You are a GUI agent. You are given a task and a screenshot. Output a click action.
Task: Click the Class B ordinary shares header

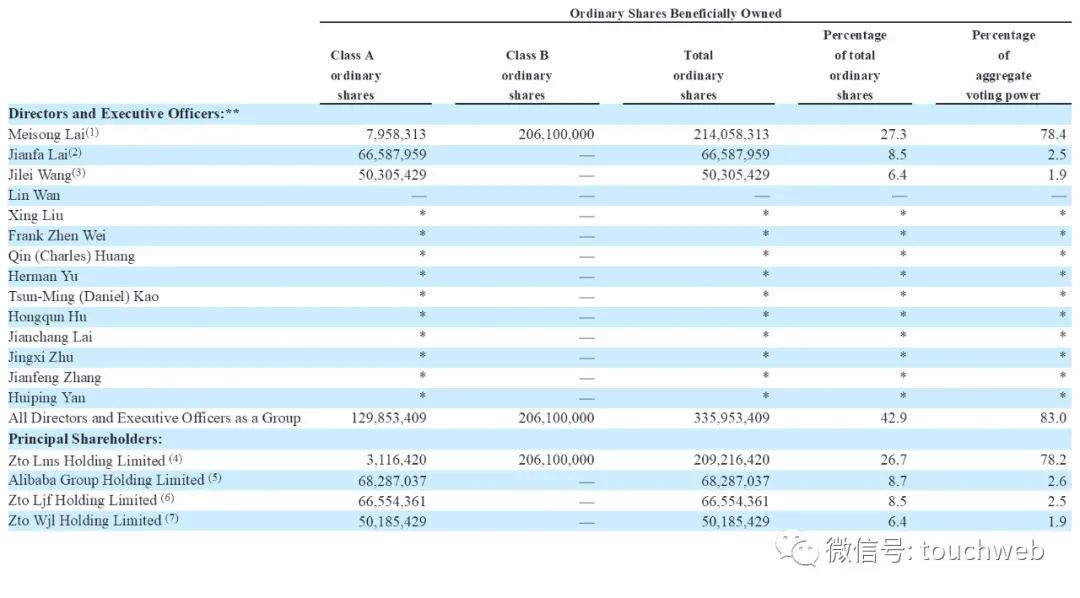tap(527, 75)
